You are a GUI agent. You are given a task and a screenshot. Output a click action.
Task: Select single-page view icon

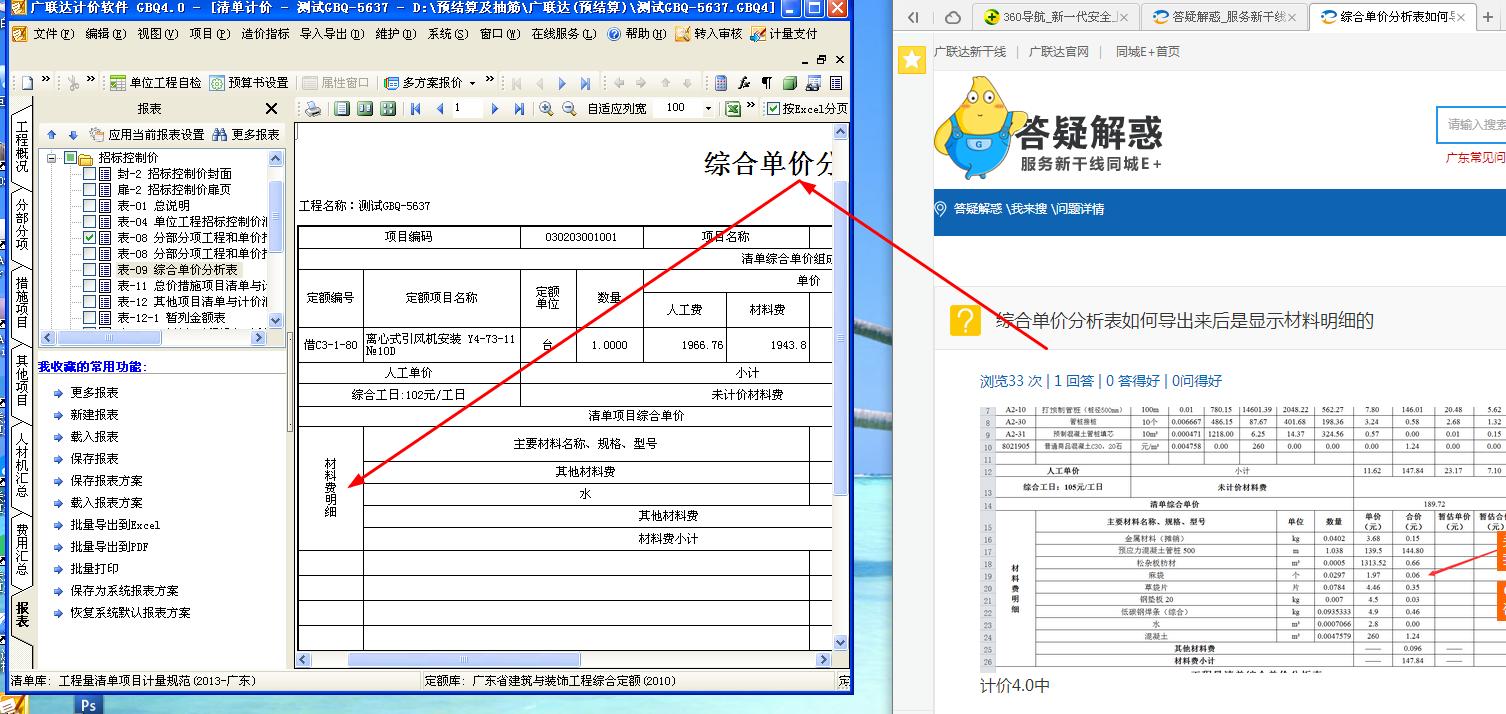(342, 108)
